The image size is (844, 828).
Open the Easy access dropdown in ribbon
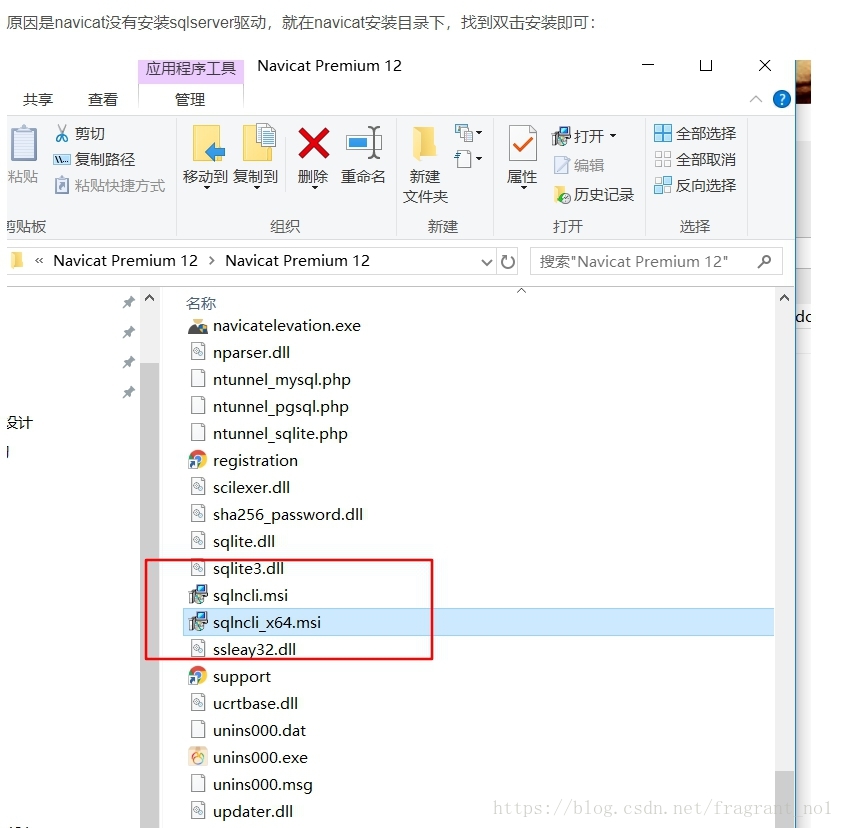(x=468, y=159)
